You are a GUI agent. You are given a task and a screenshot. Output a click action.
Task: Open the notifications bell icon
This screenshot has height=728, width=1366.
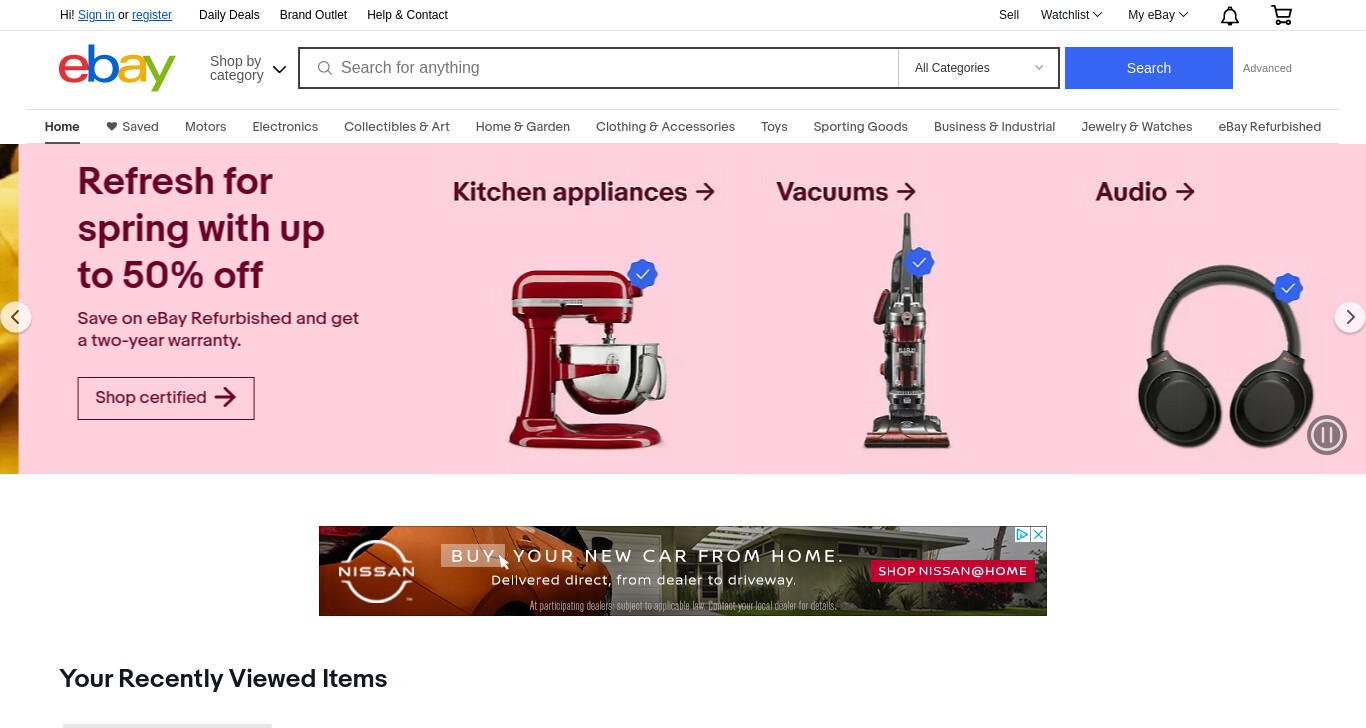point(1230,15)
